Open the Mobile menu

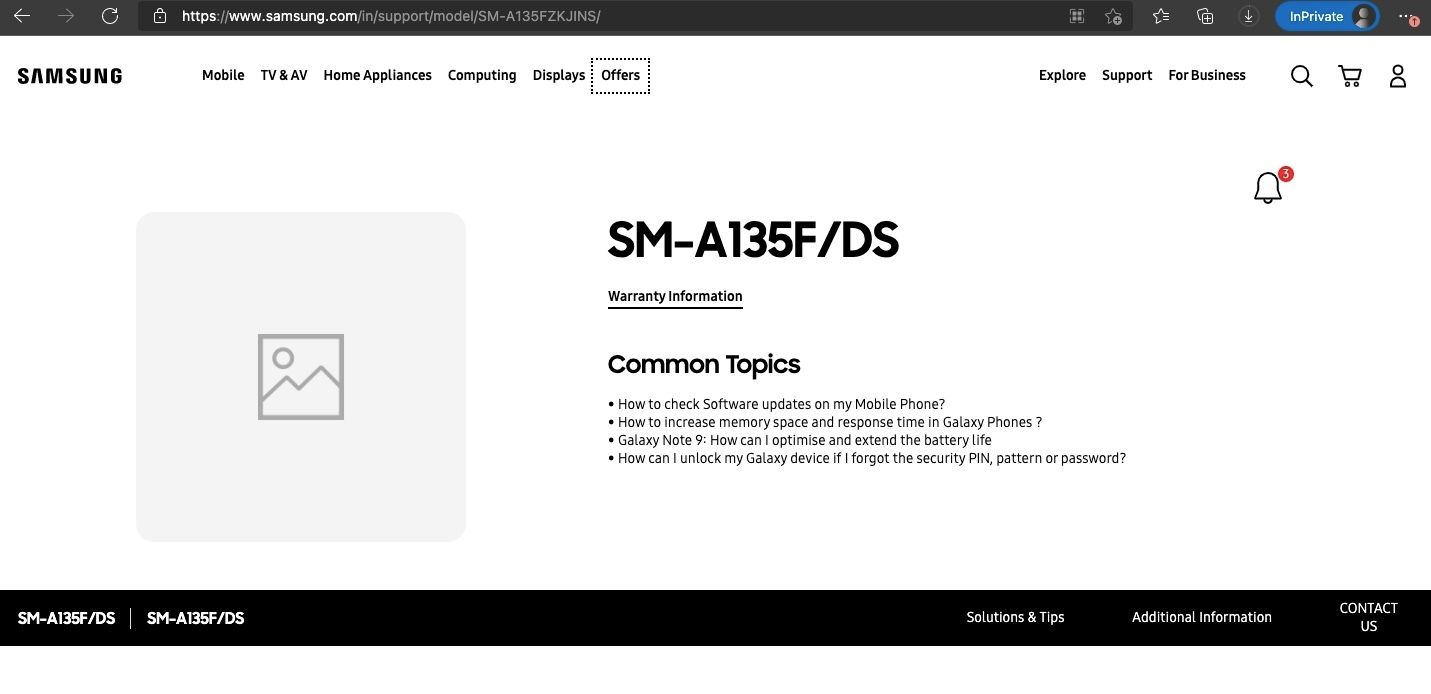pos(223,75)
